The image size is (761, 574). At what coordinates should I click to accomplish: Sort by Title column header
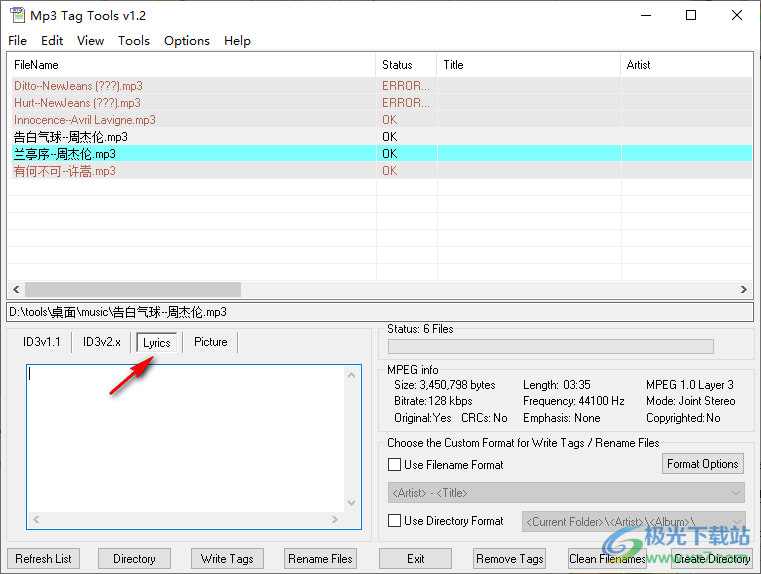529,65
